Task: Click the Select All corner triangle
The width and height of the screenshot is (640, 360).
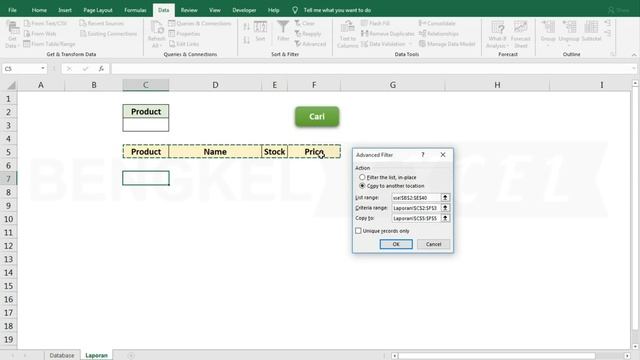Action: point(11,85)
